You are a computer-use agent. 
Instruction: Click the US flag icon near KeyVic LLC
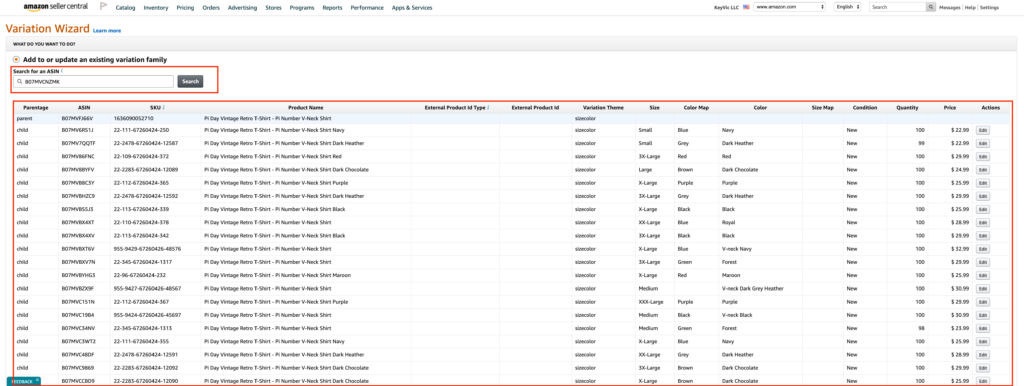pos(746,7)
